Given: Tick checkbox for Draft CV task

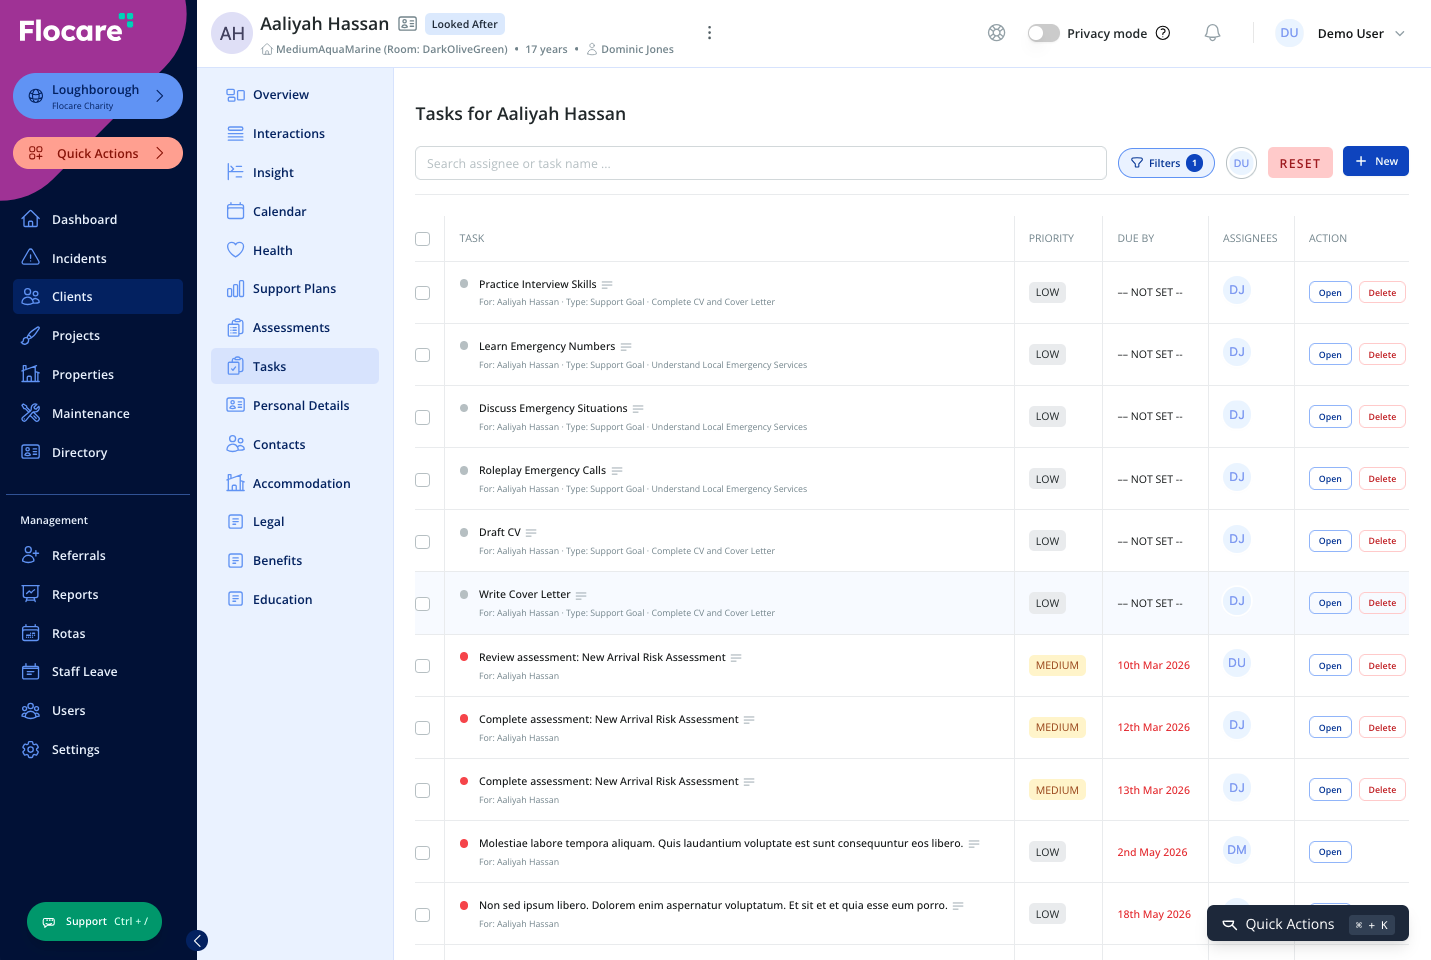Looking at the screenshot, I should (422, 542).
